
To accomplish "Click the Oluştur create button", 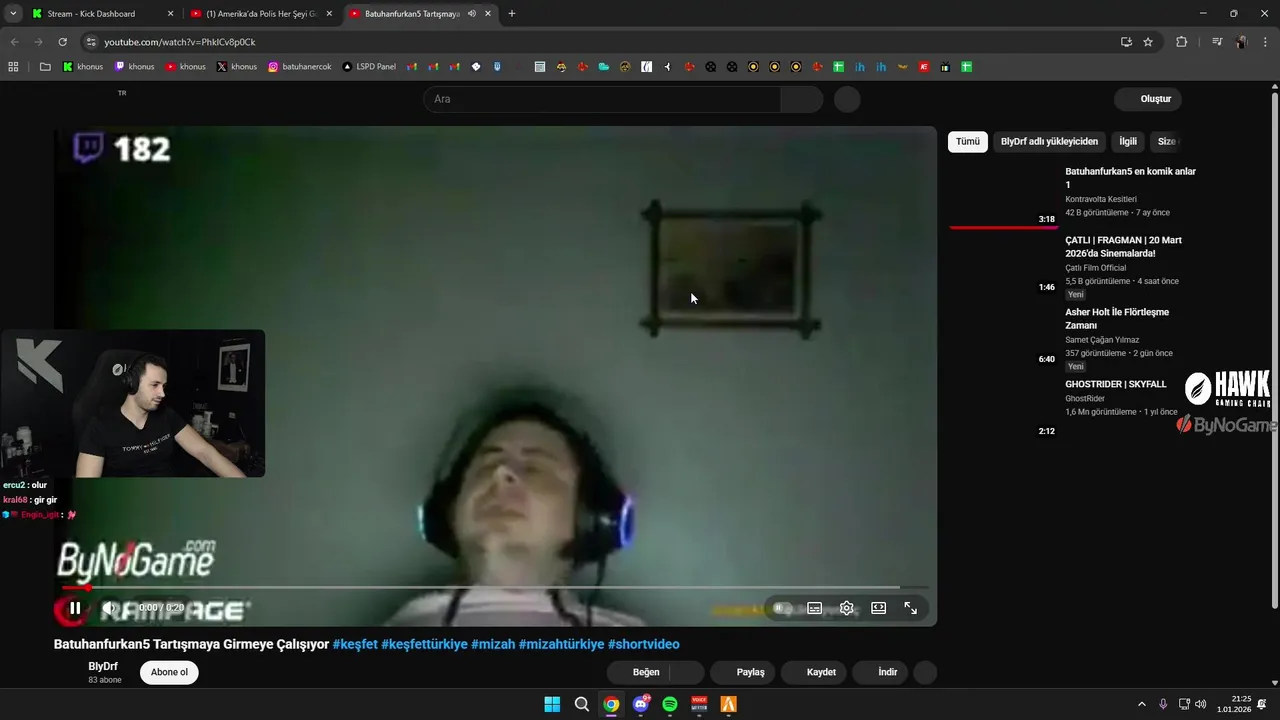I will tap(1148, 99).
